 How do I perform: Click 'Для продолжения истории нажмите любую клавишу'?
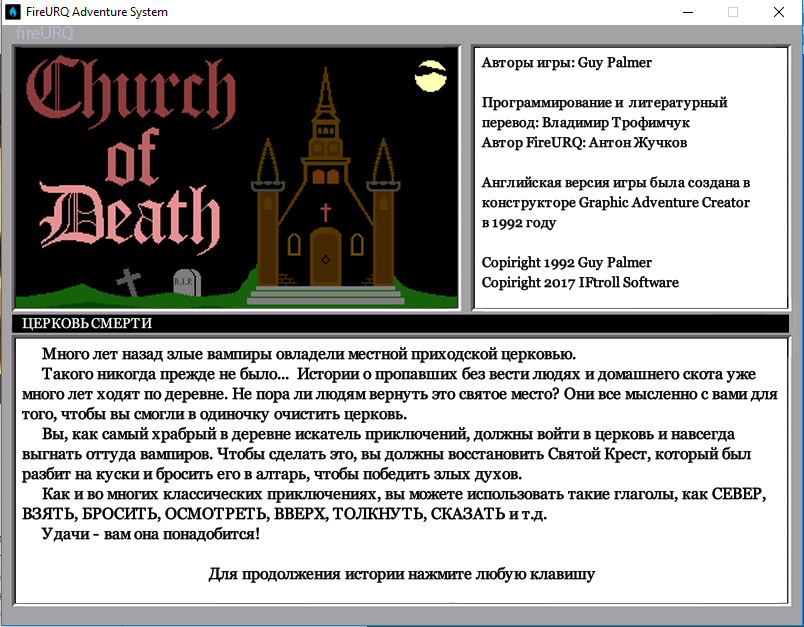click(x=402, y=574)
